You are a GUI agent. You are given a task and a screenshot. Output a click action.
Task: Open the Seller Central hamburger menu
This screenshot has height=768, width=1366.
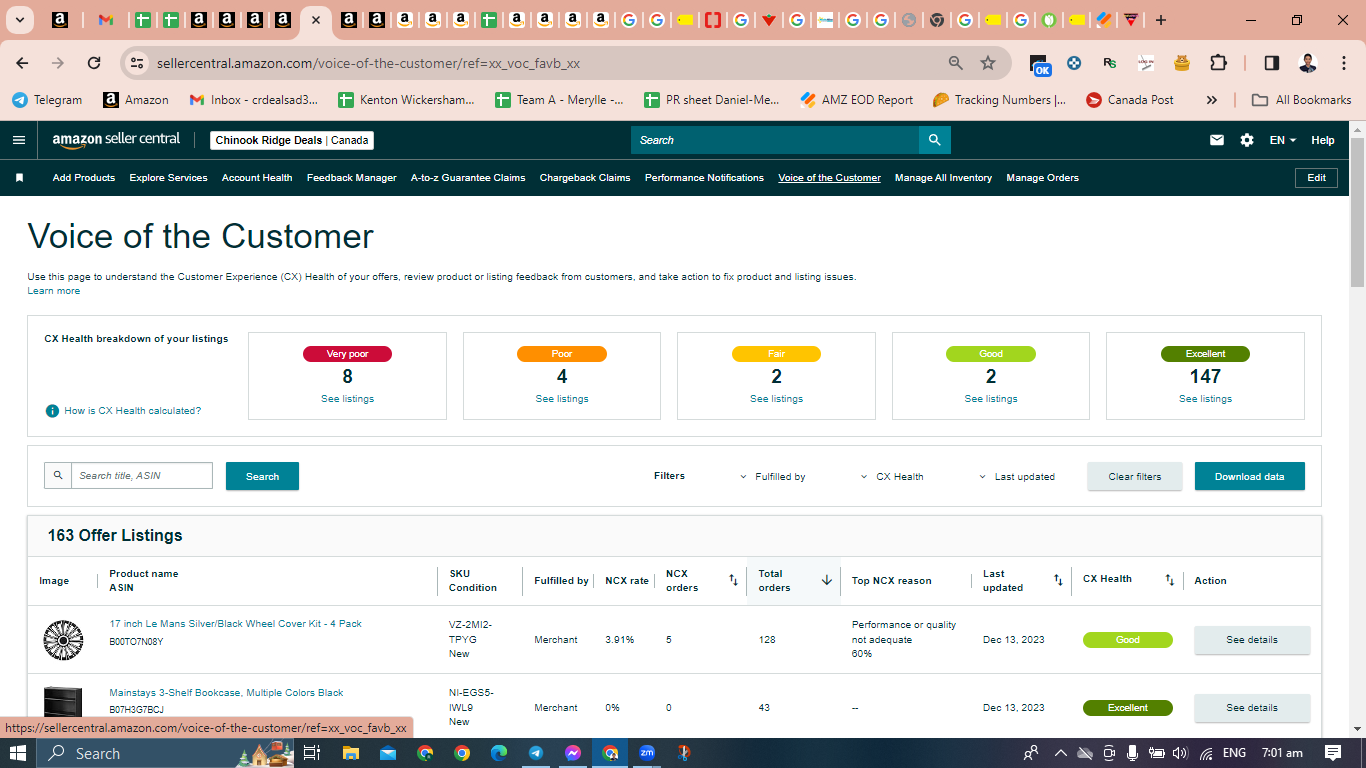[19, 140]
